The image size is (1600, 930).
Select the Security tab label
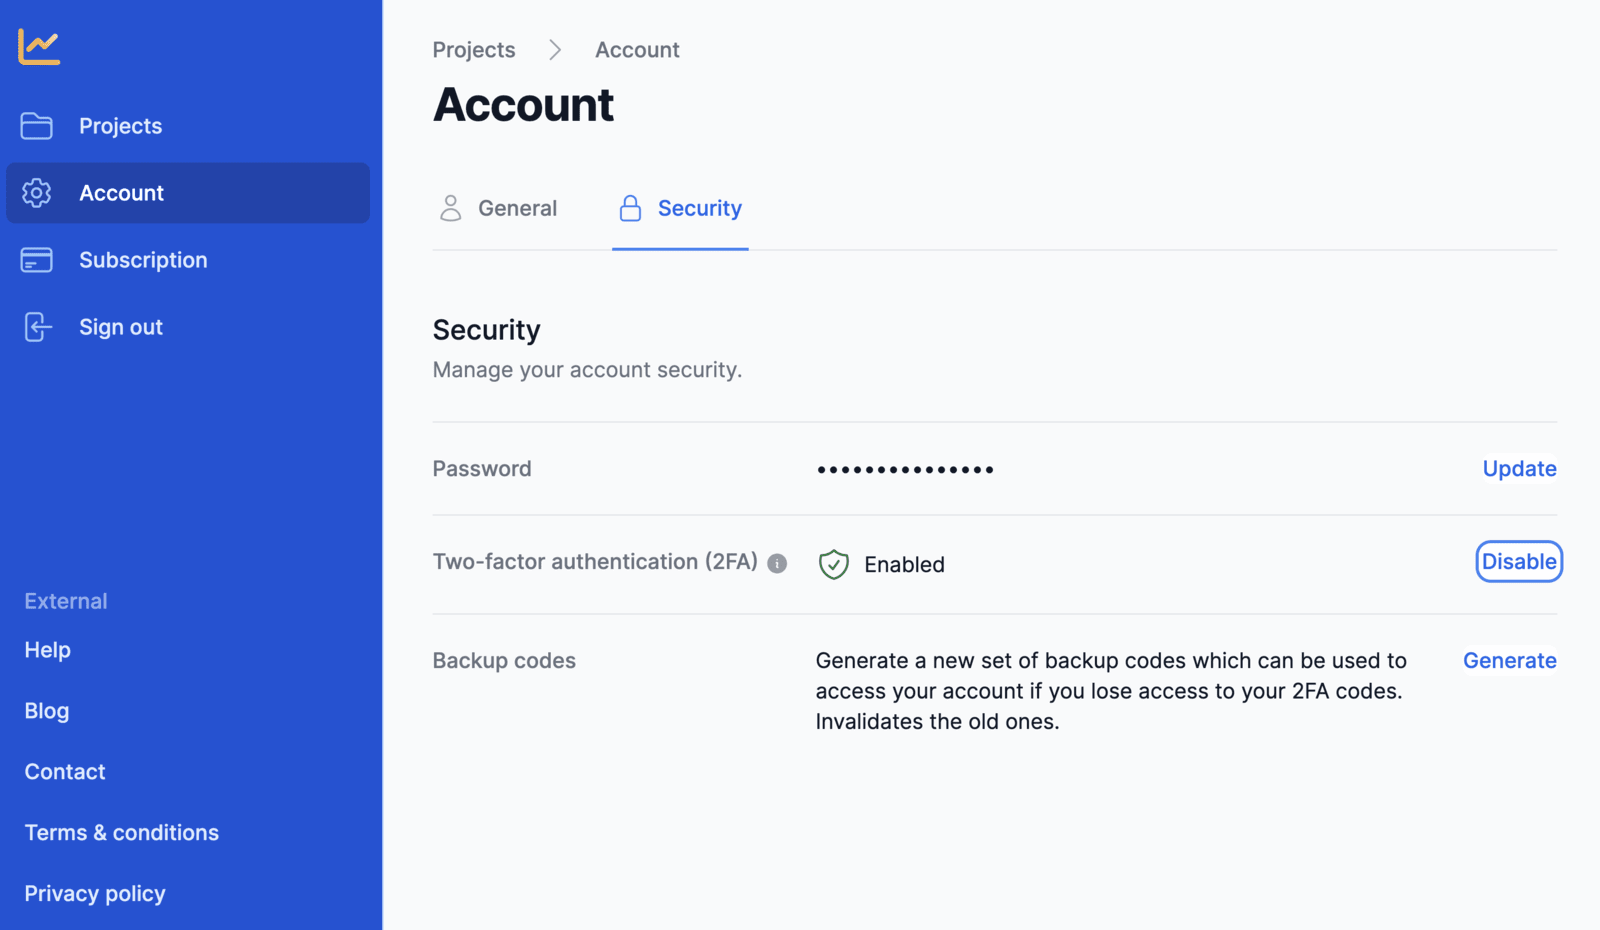tap(700, 208)
